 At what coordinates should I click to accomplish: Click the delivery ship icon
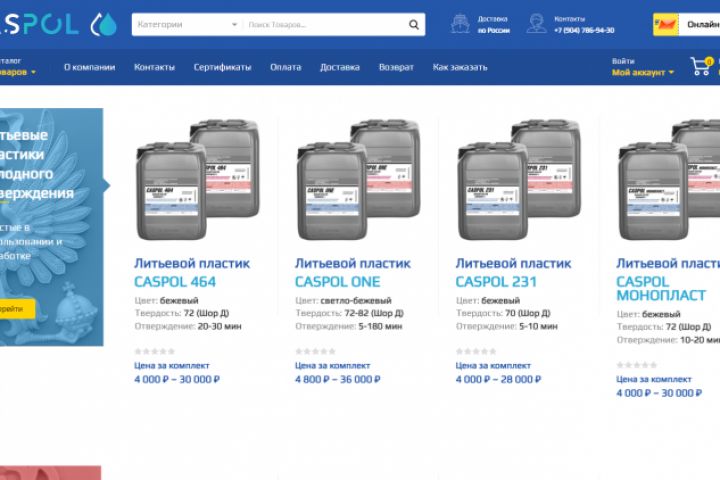[460, 24]
